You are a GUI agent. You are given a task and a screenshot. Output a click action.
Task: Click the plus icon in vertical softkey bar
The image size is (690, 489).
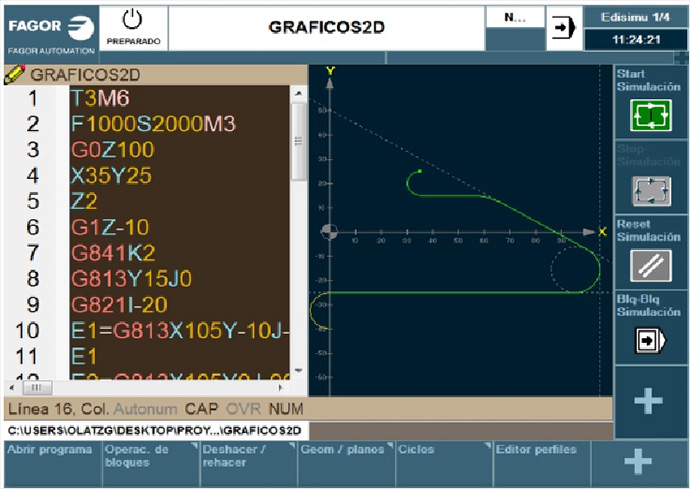coord(649,401)
